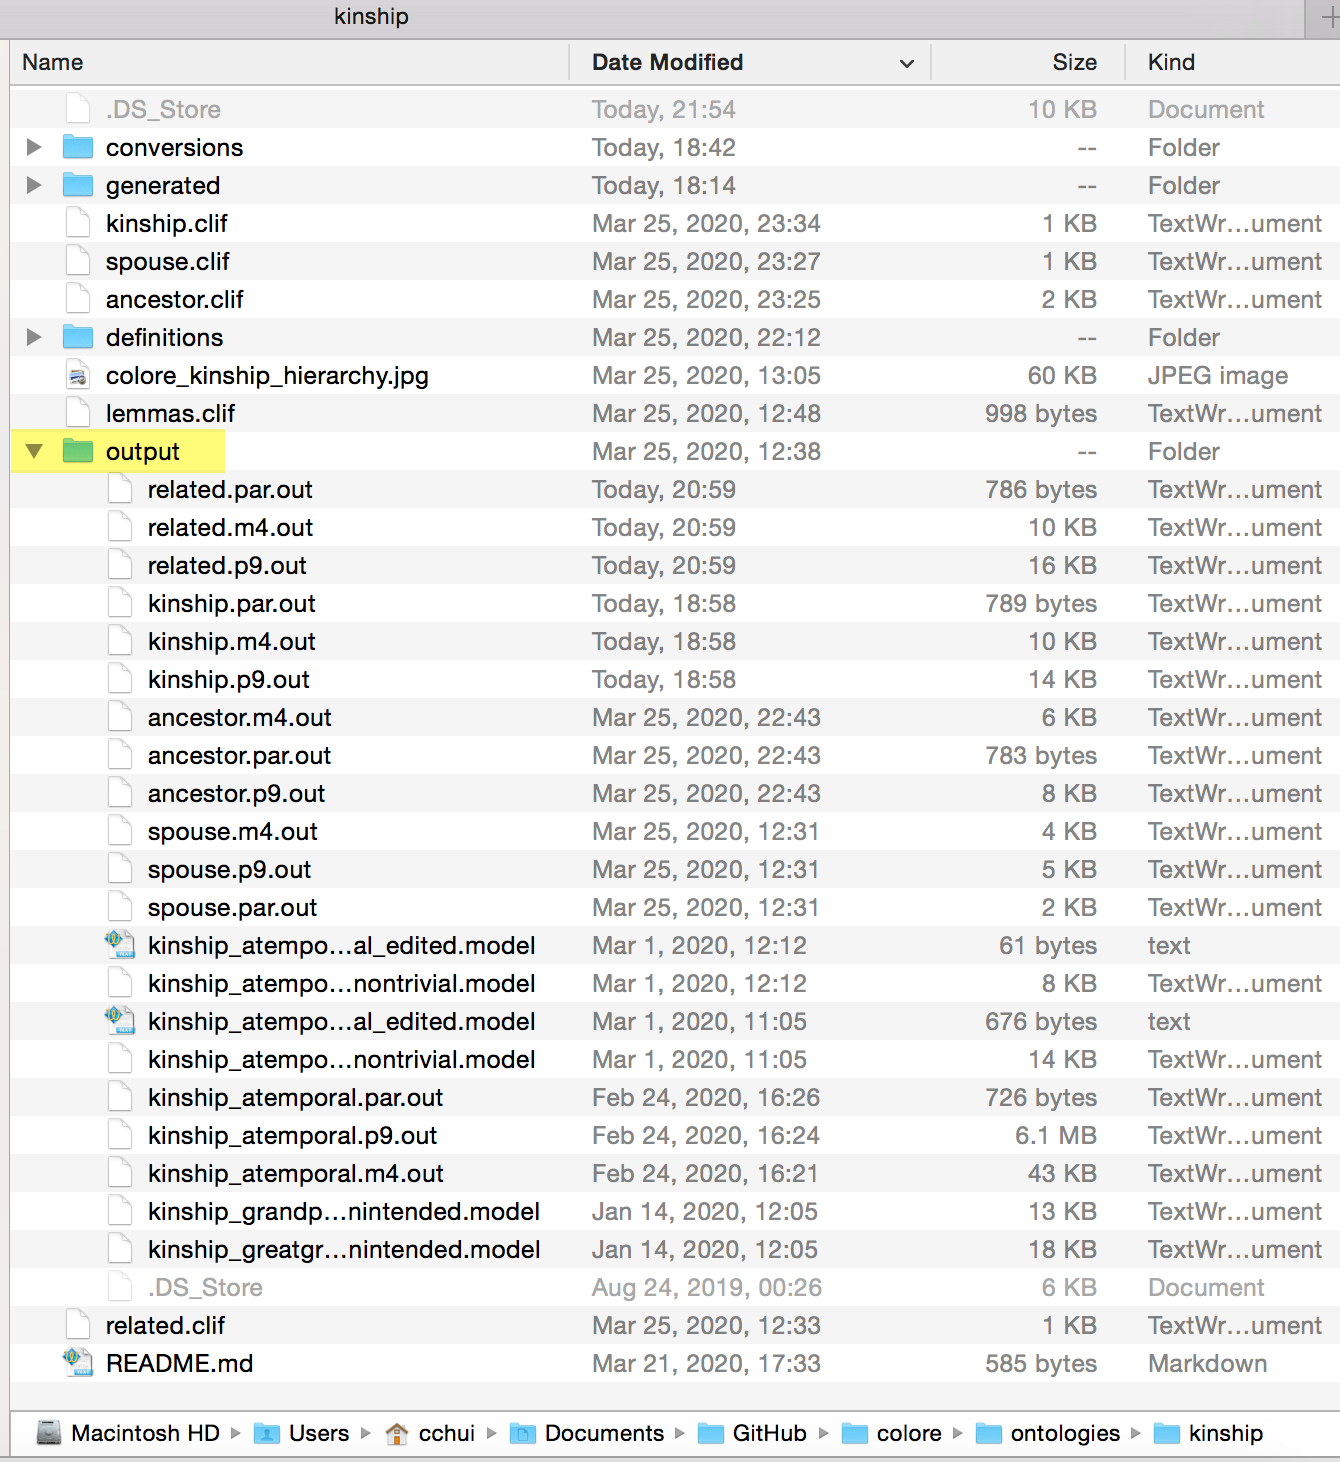Select the top-level .DS_Store file dated Today

click(163, 109)
